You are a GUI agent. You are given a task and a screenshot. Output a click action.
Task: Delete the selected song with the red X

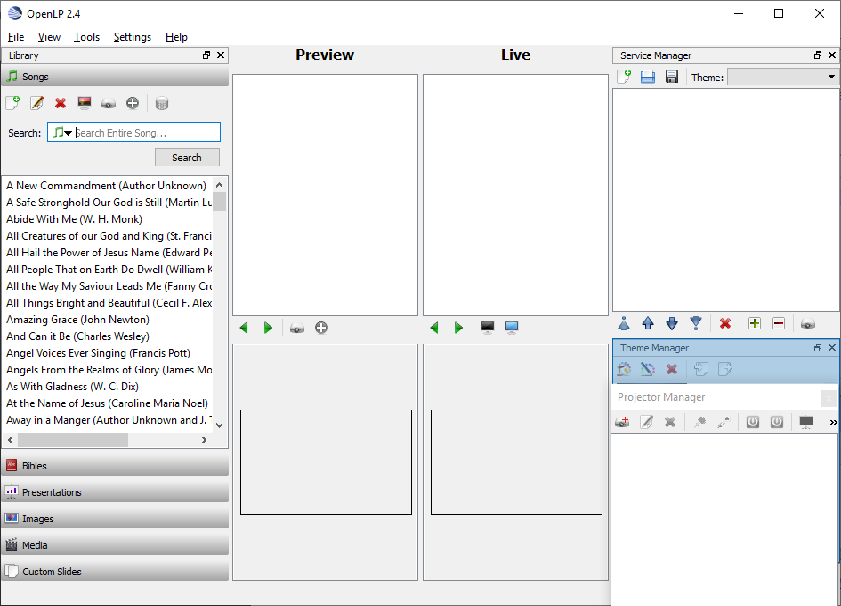point(60,103)
